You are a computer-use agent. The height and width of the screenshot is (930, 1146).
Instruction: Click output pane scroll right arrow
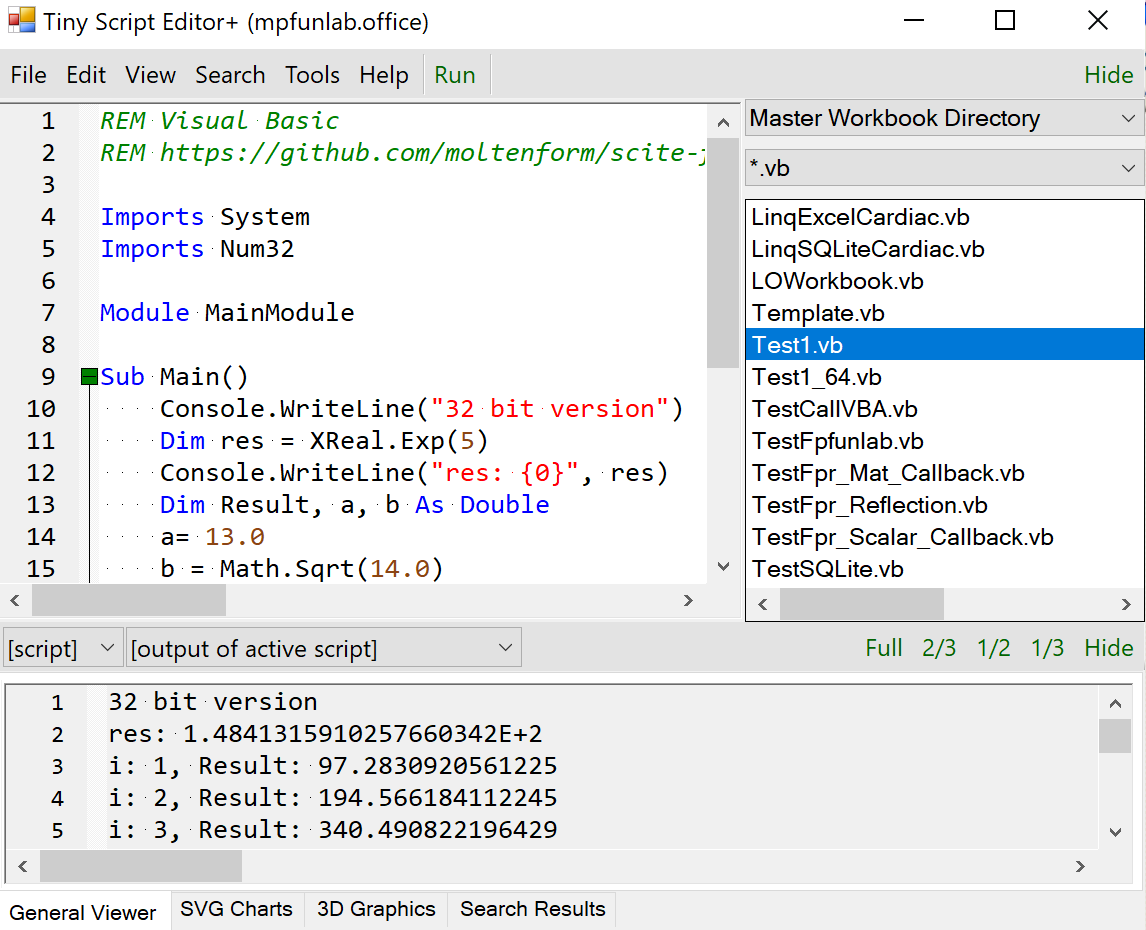pos(1080,866)
